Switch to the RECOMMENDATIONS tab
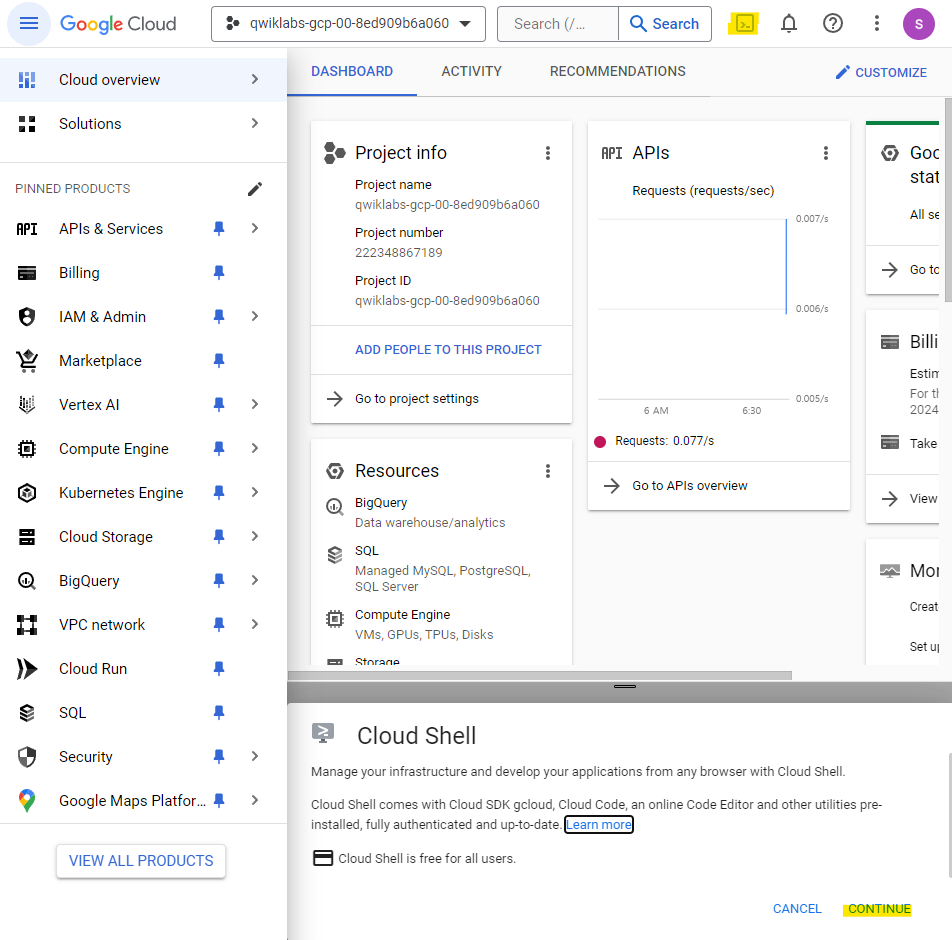Screen dimensions: 952x940 pos(617,72)
